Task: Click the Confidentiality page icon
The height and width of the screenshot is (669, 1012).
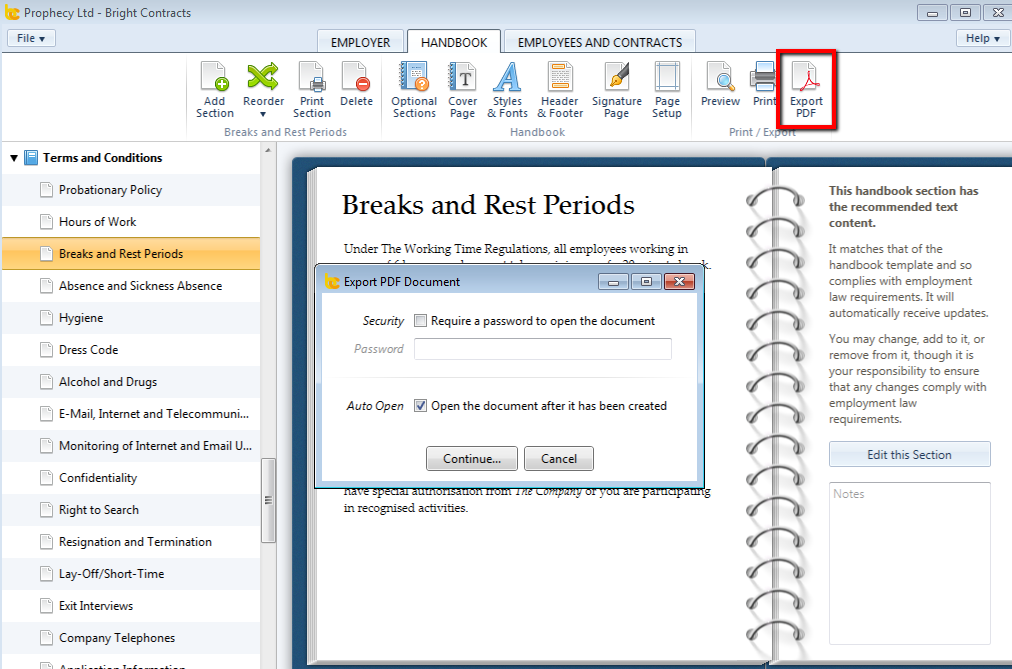Action: tap(46, 478)
